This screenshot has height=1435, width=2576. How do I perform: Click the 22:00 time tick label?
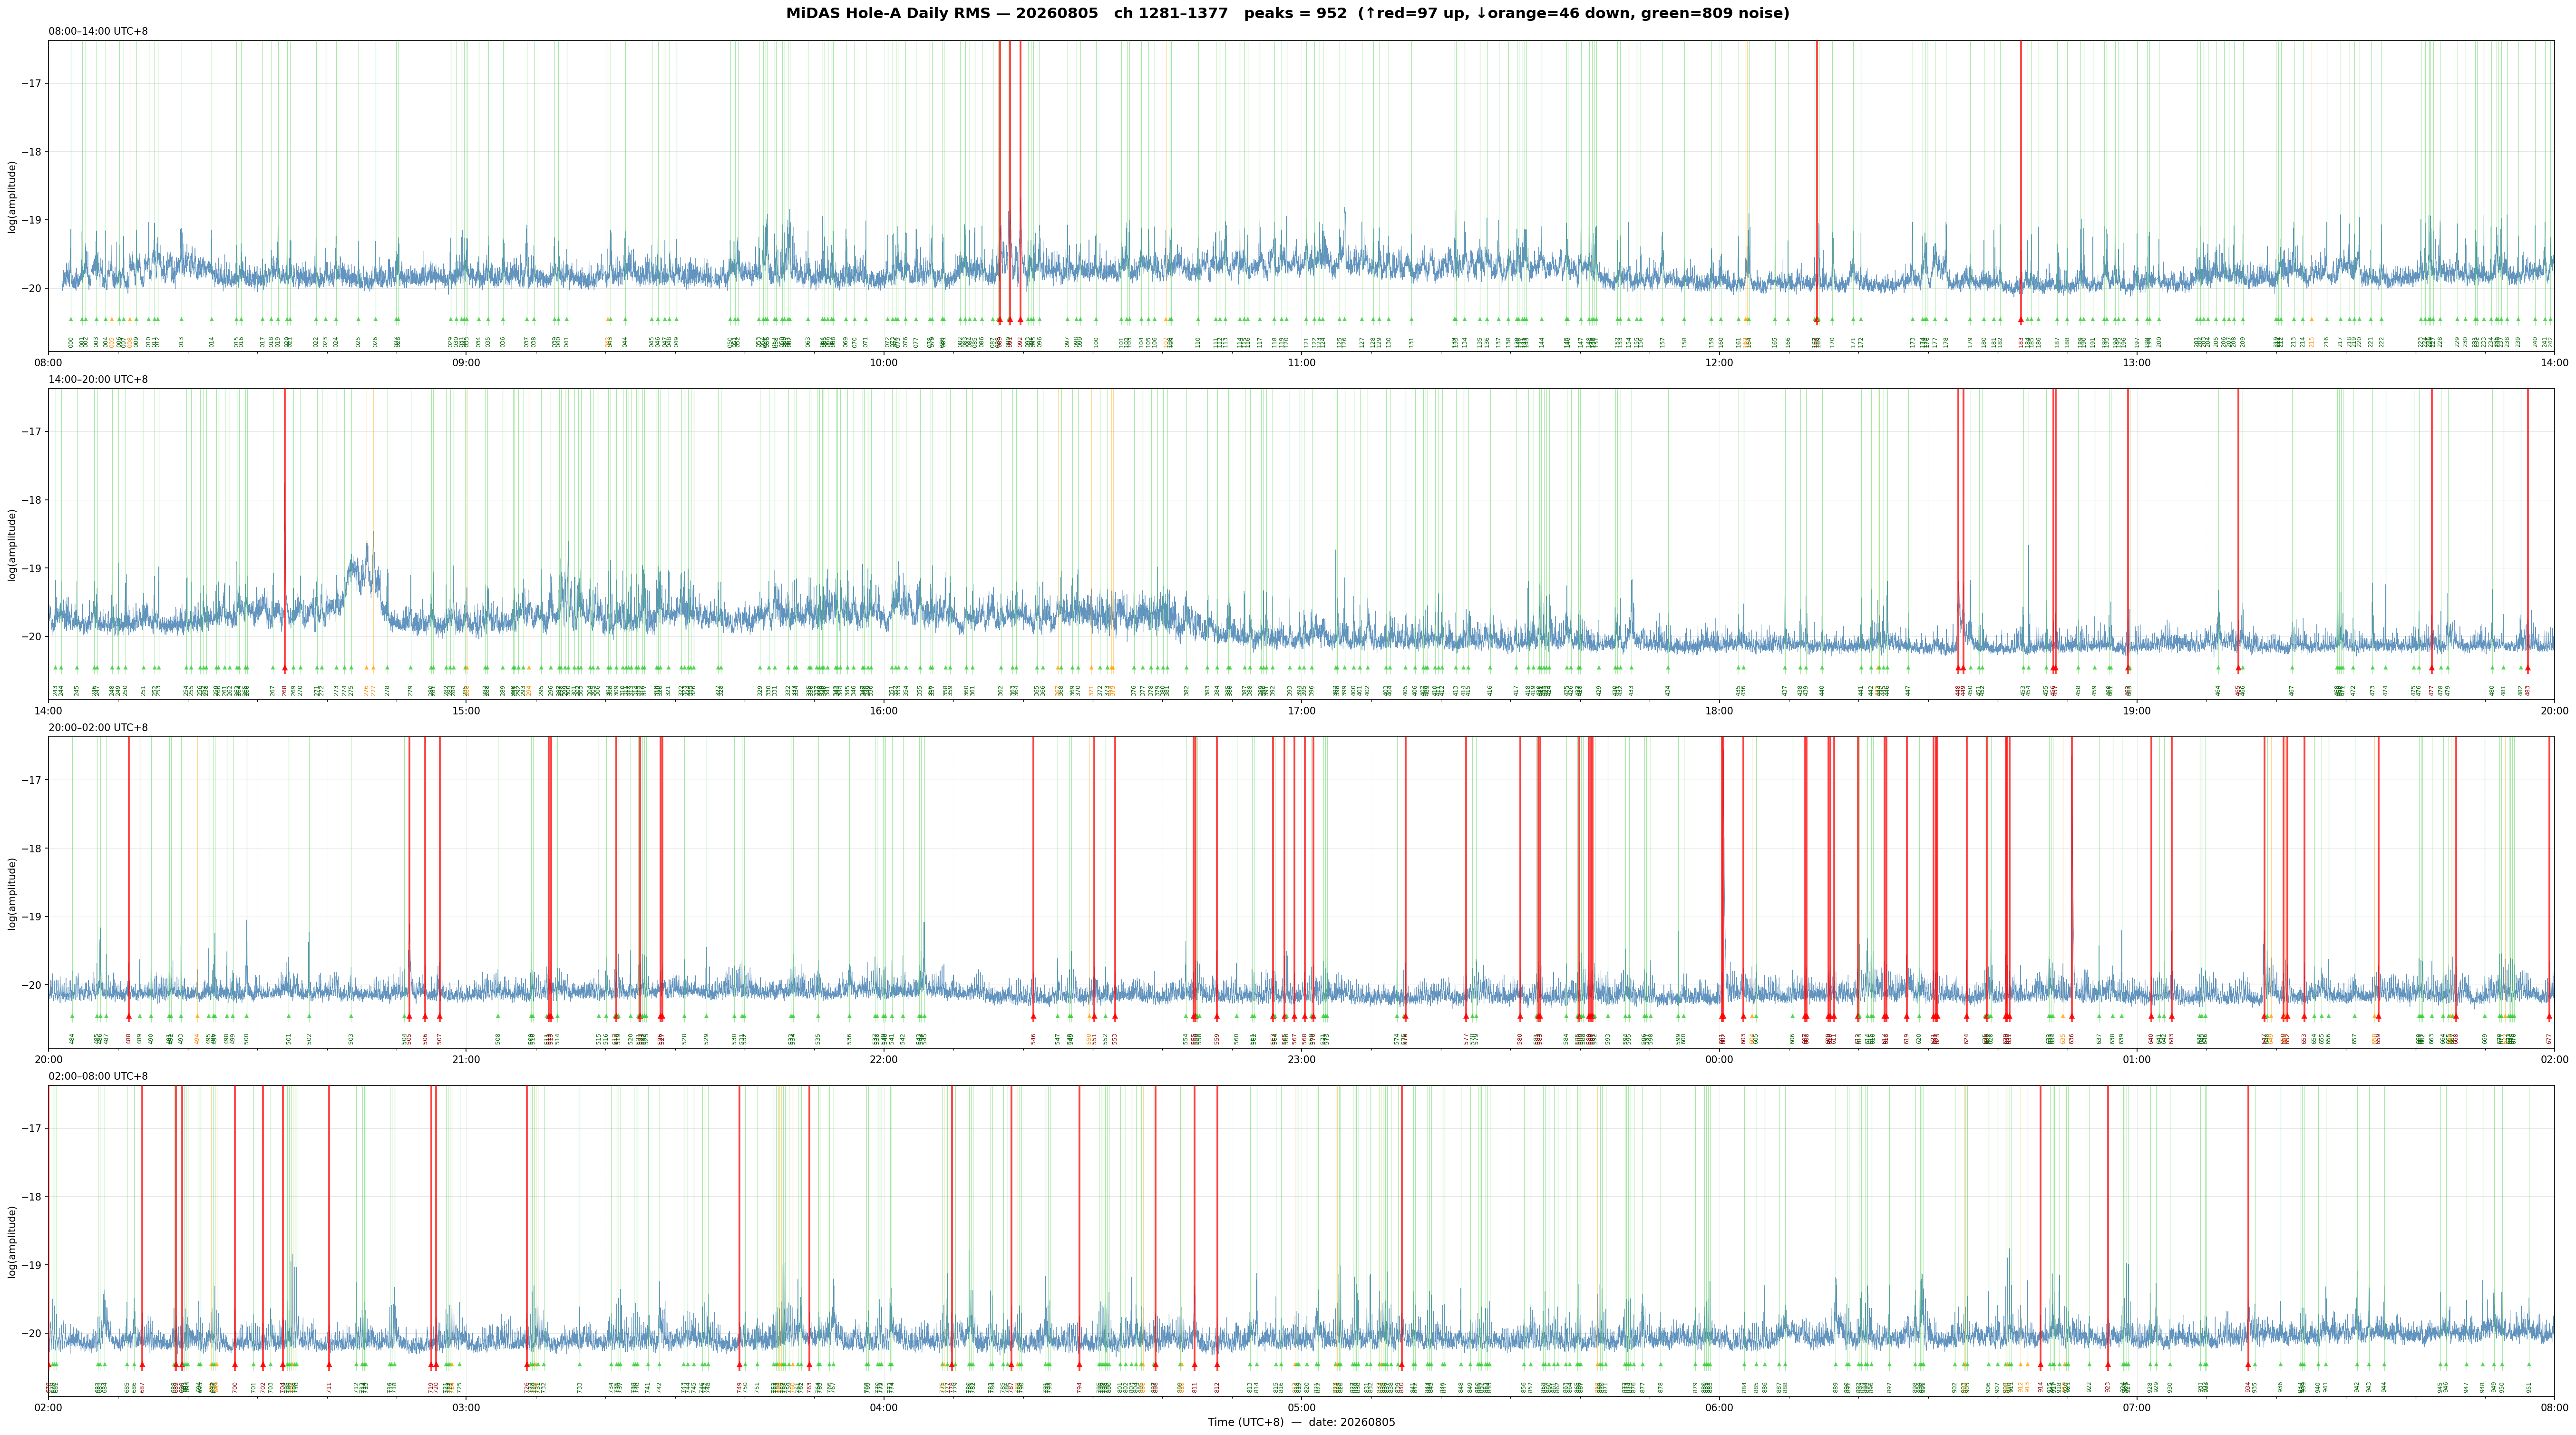(884, 1059)
